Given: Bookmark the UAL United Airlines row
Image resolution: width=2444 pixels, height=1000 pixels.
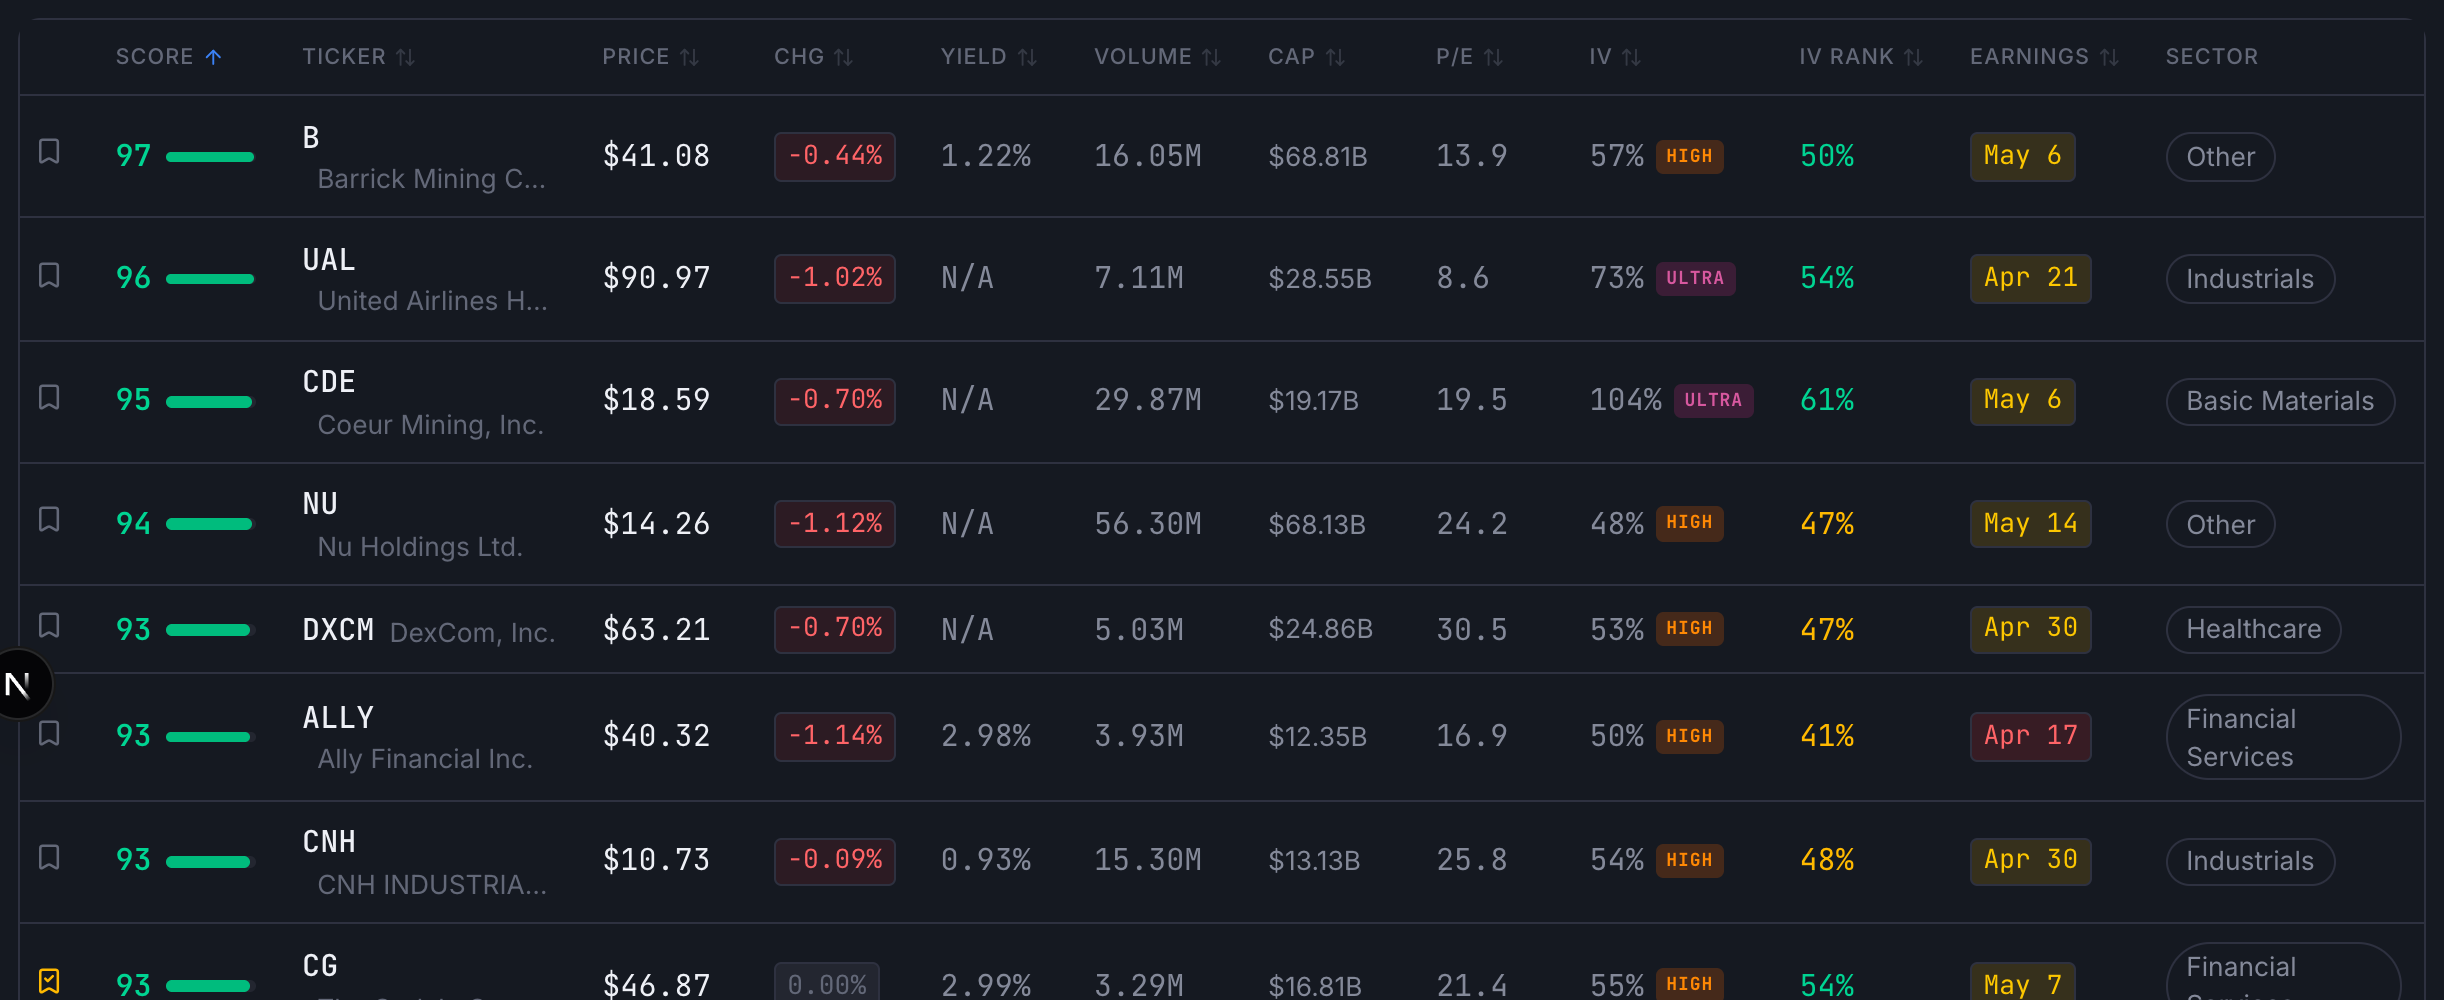Looking at the screenshot, I should pyautogui.click(x=50, y=275).
